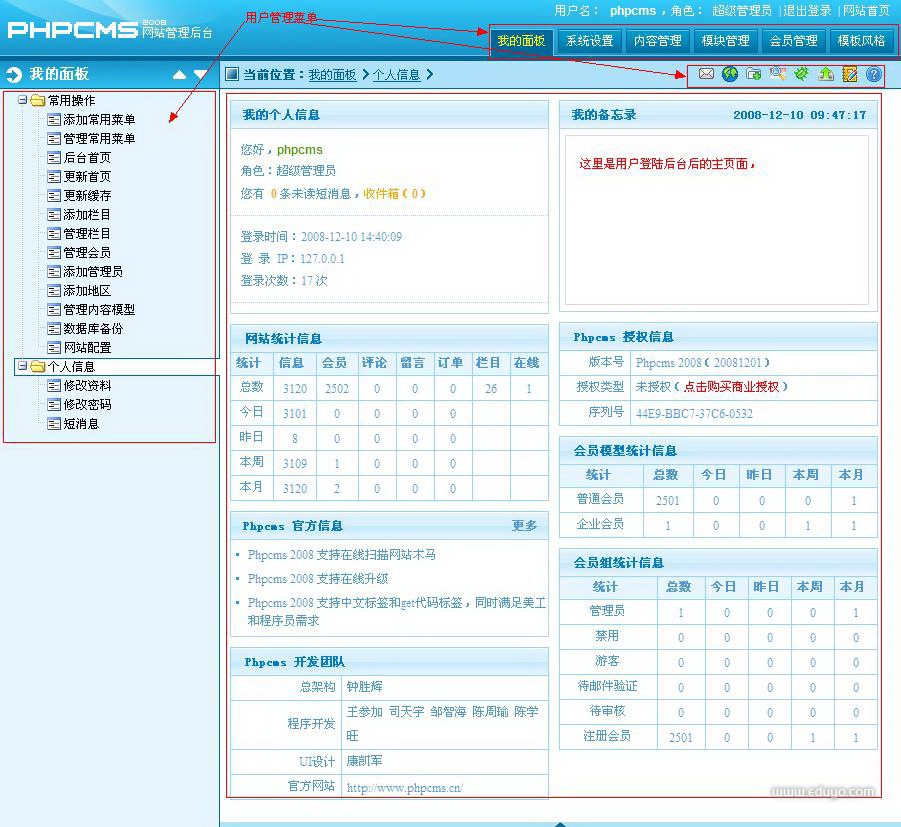Click the white up arrow in sidebar header
The image size is (901, 827).
(179, 75)
